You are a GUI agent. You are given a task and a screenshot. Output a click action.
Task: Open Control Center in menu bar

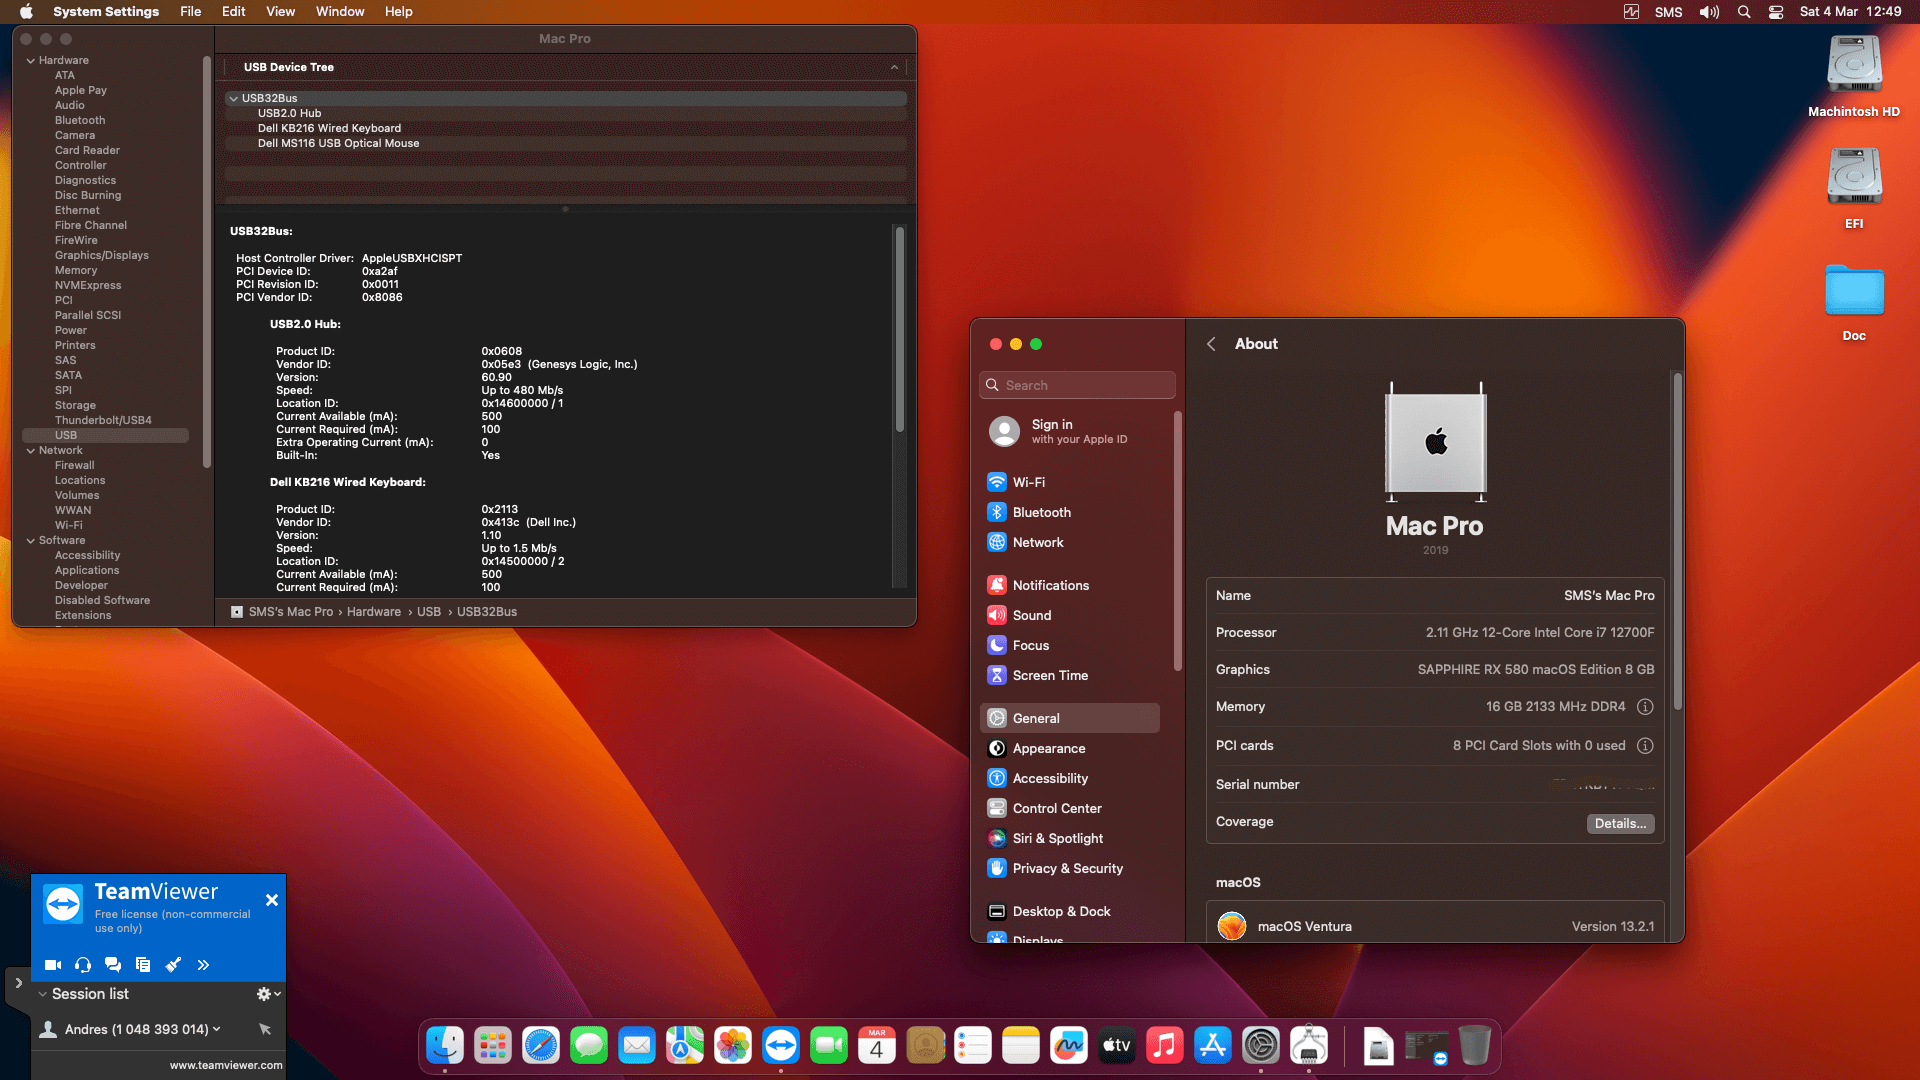coord(1776,12)
